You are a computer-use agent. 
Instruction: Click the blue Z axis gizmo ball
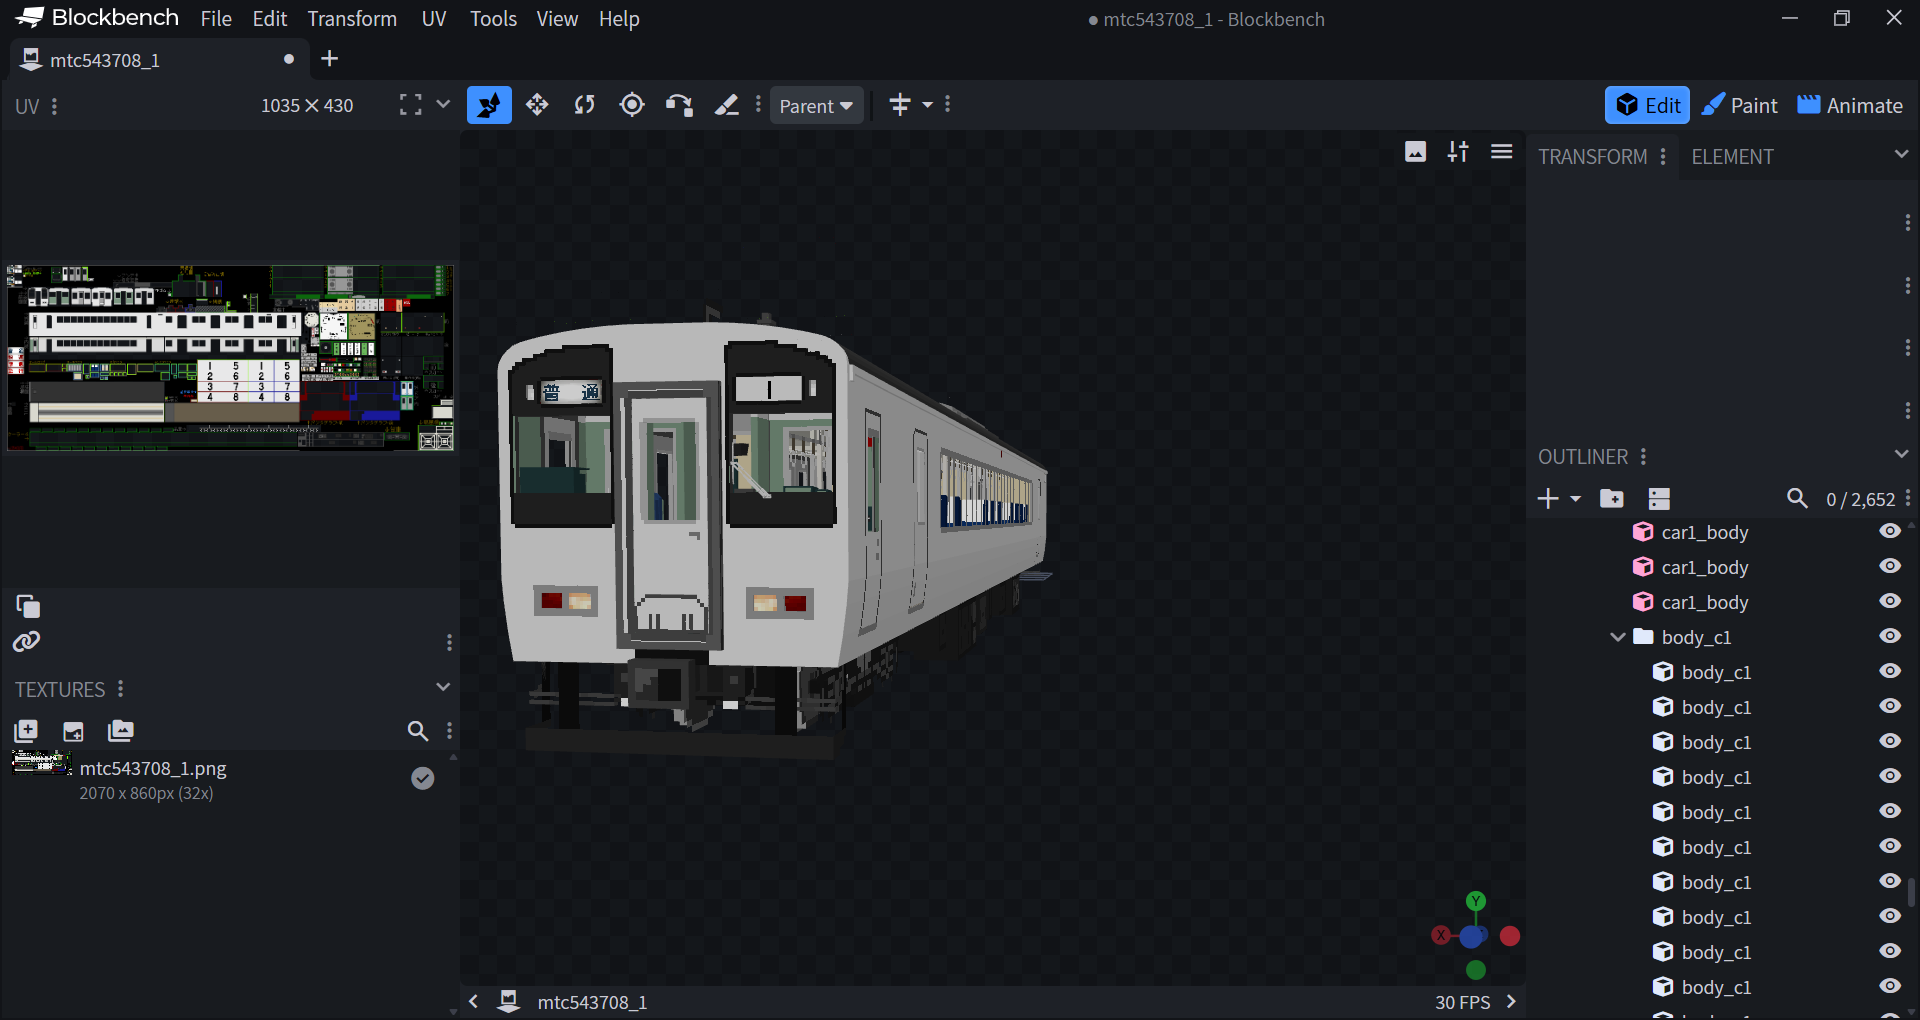[x=1471, y=937]
